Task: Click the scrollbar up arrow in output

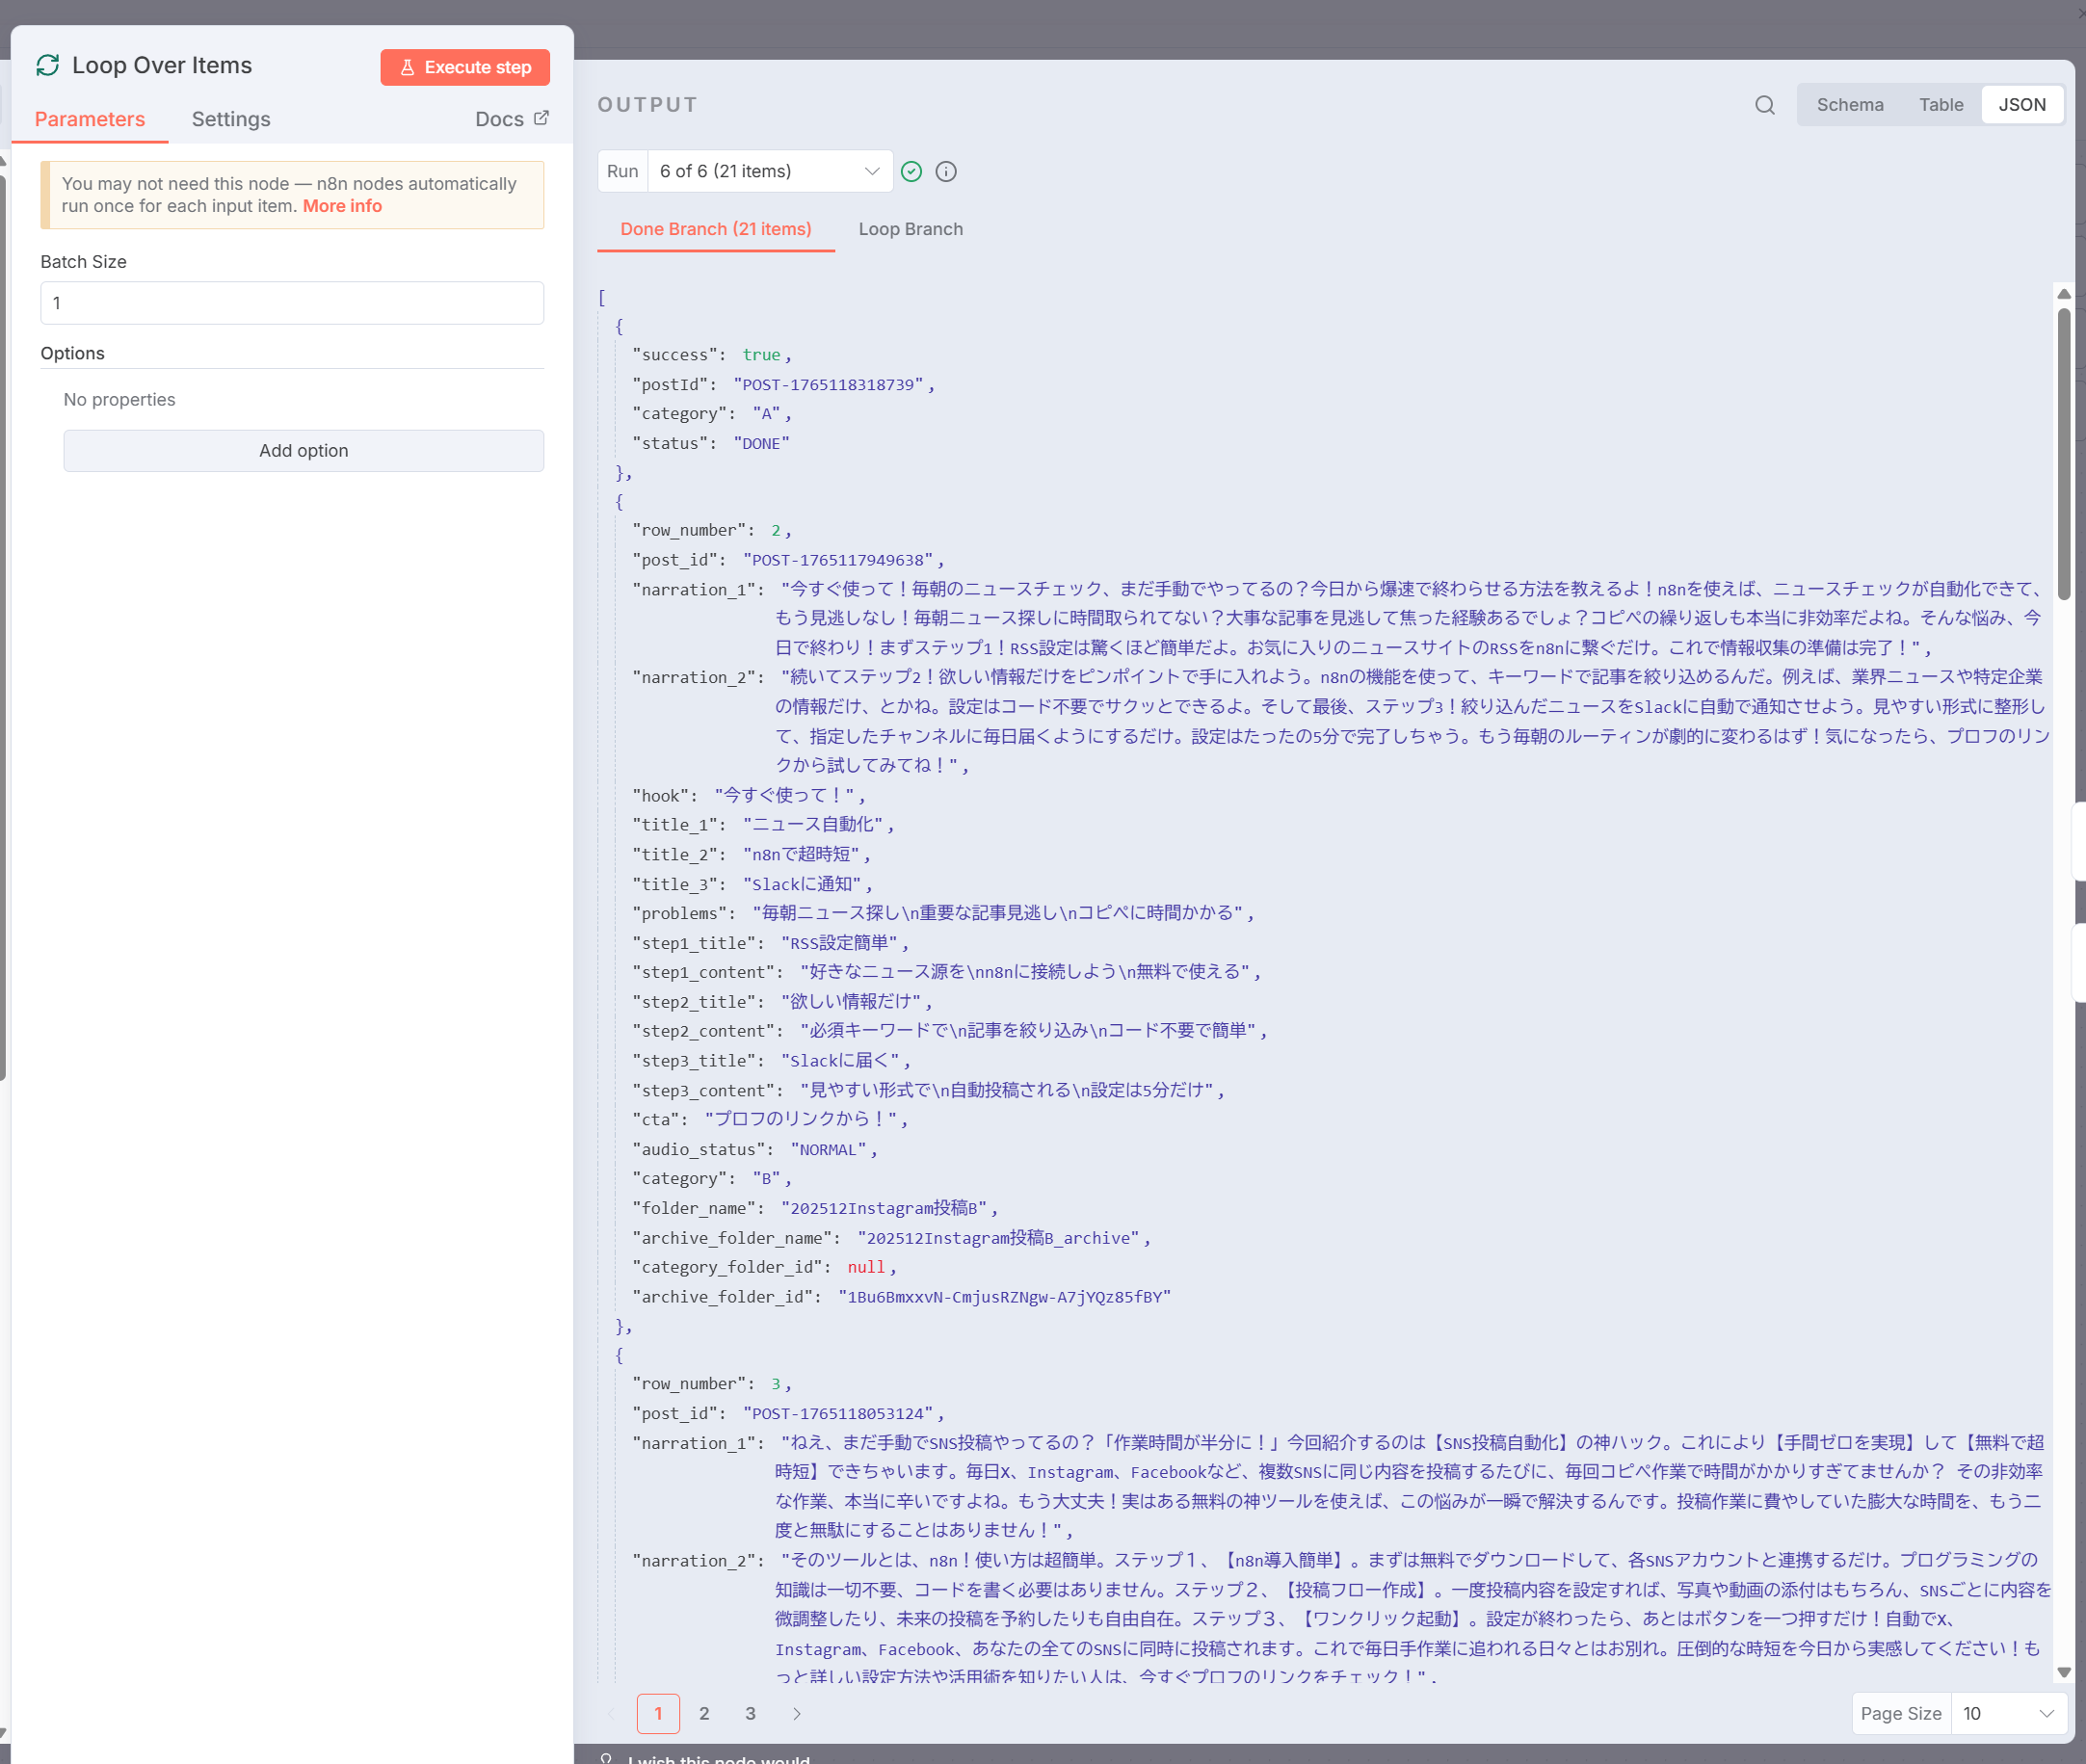Action: pos(2064,294)
